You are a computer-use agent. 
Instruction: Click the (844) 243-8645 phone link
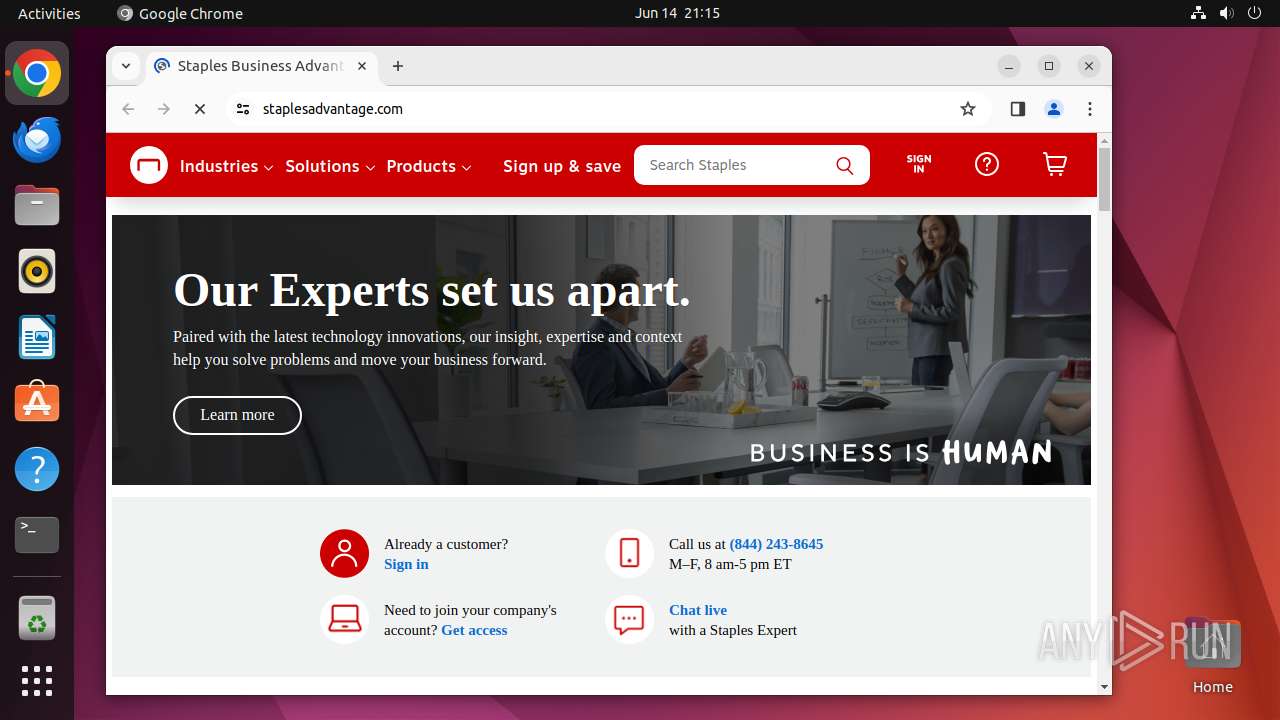(x=776, y=544)
